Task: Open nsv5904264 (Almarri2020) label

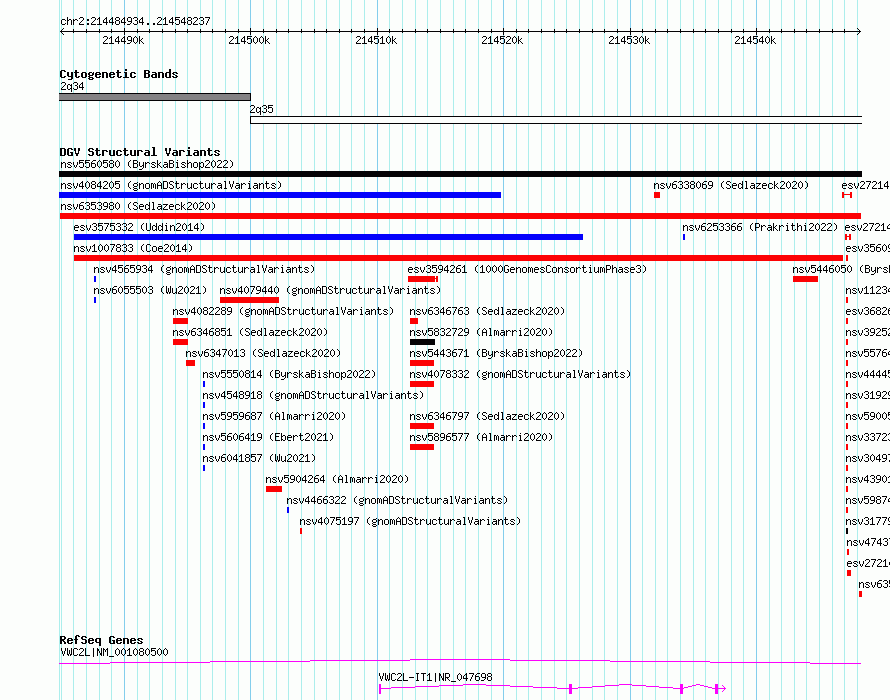Action: tap(337, 479)
